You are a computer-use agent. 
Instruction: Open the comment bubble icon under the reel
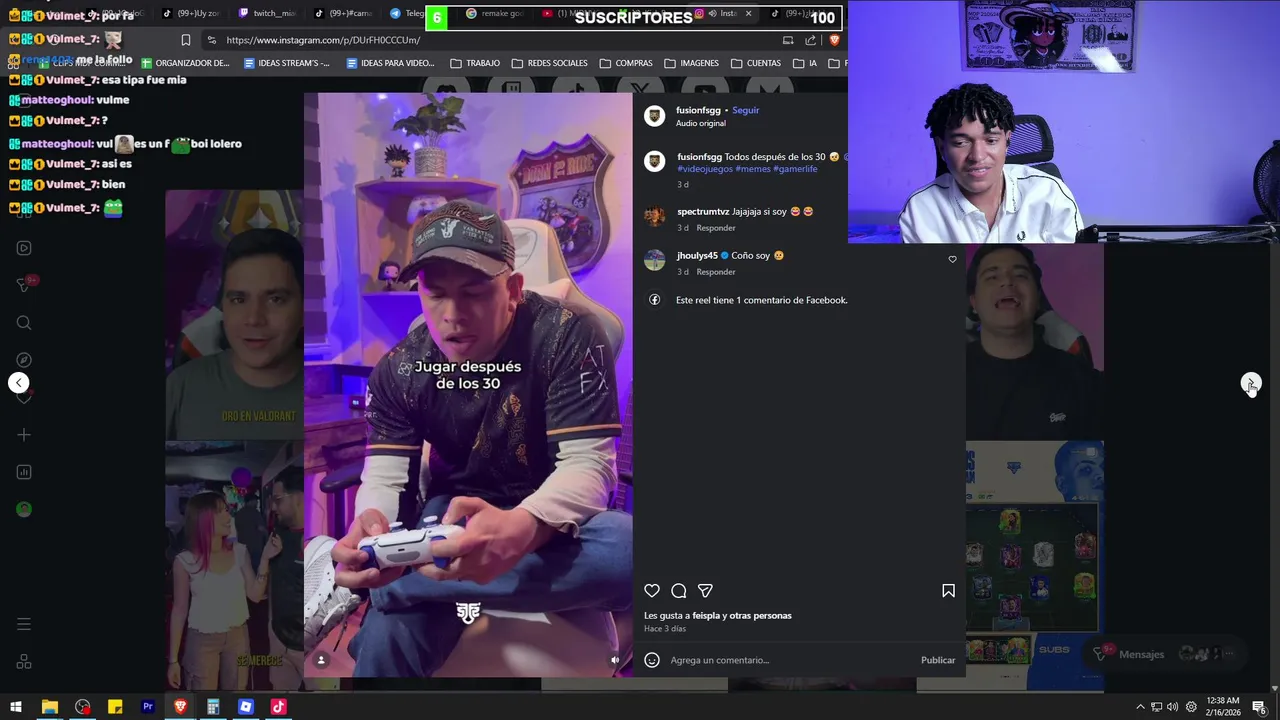coord(679,591)
